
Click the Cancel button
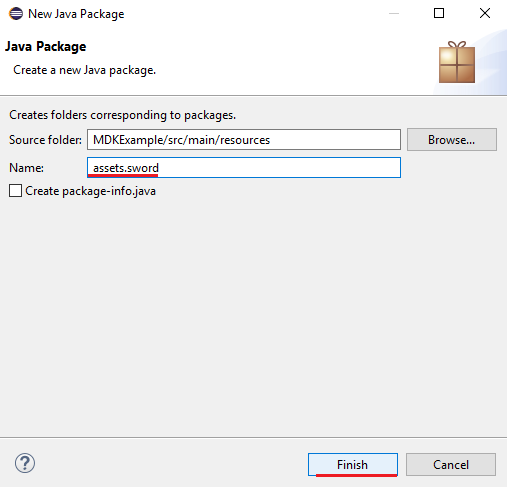[x=451, y=464]
